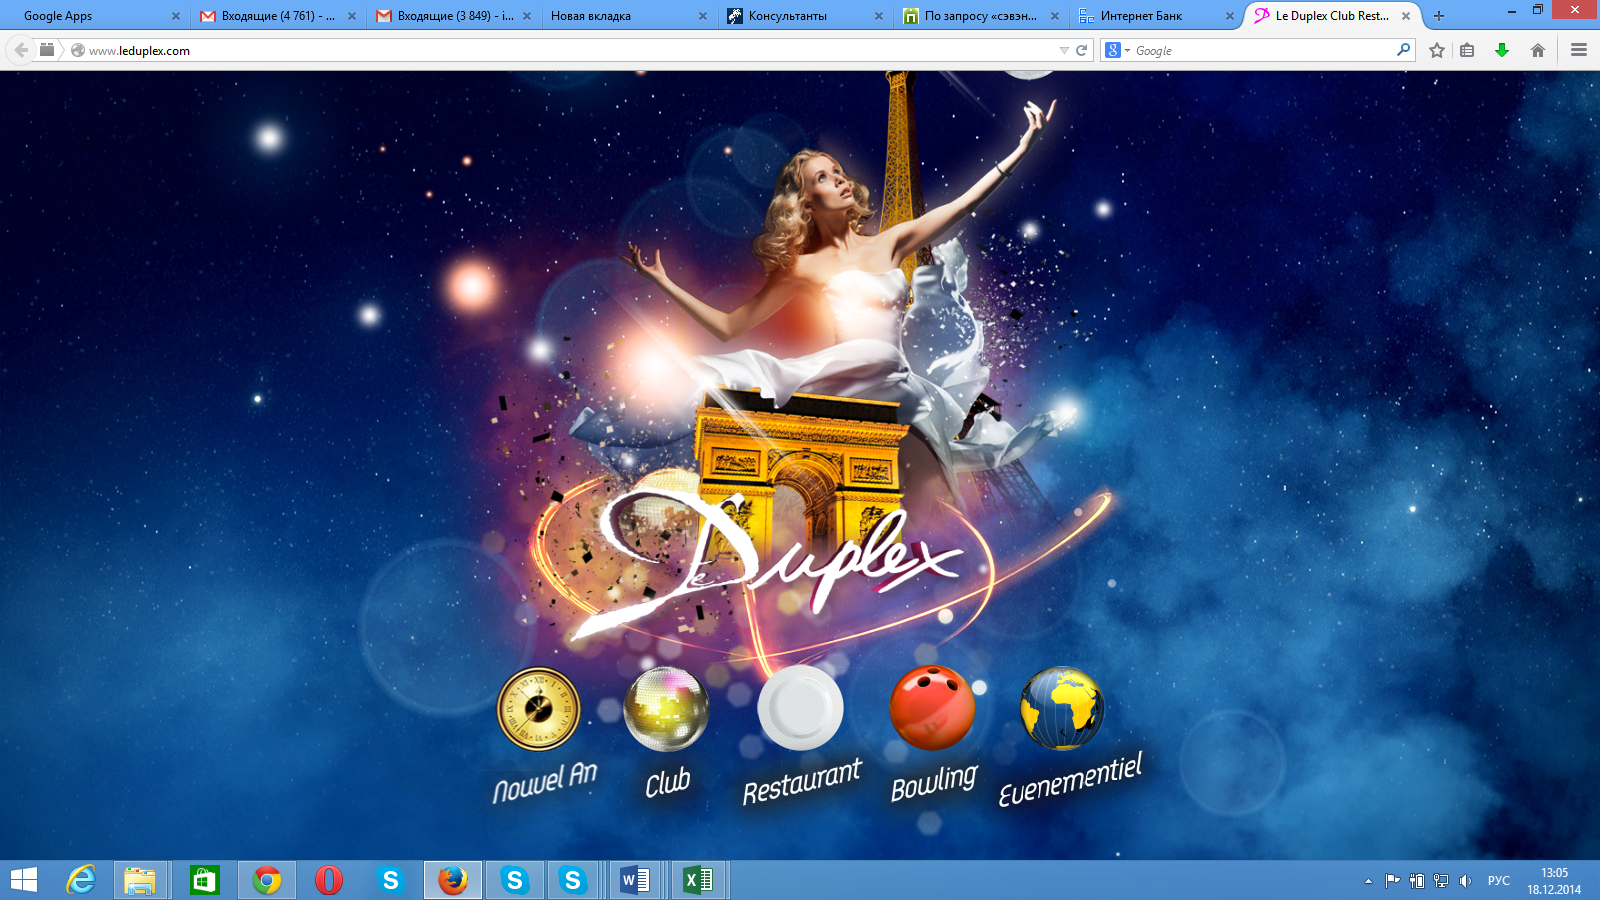Open the Nouvel An clock icon
This screenshot has height=900, width=1600.
point(539,709)
